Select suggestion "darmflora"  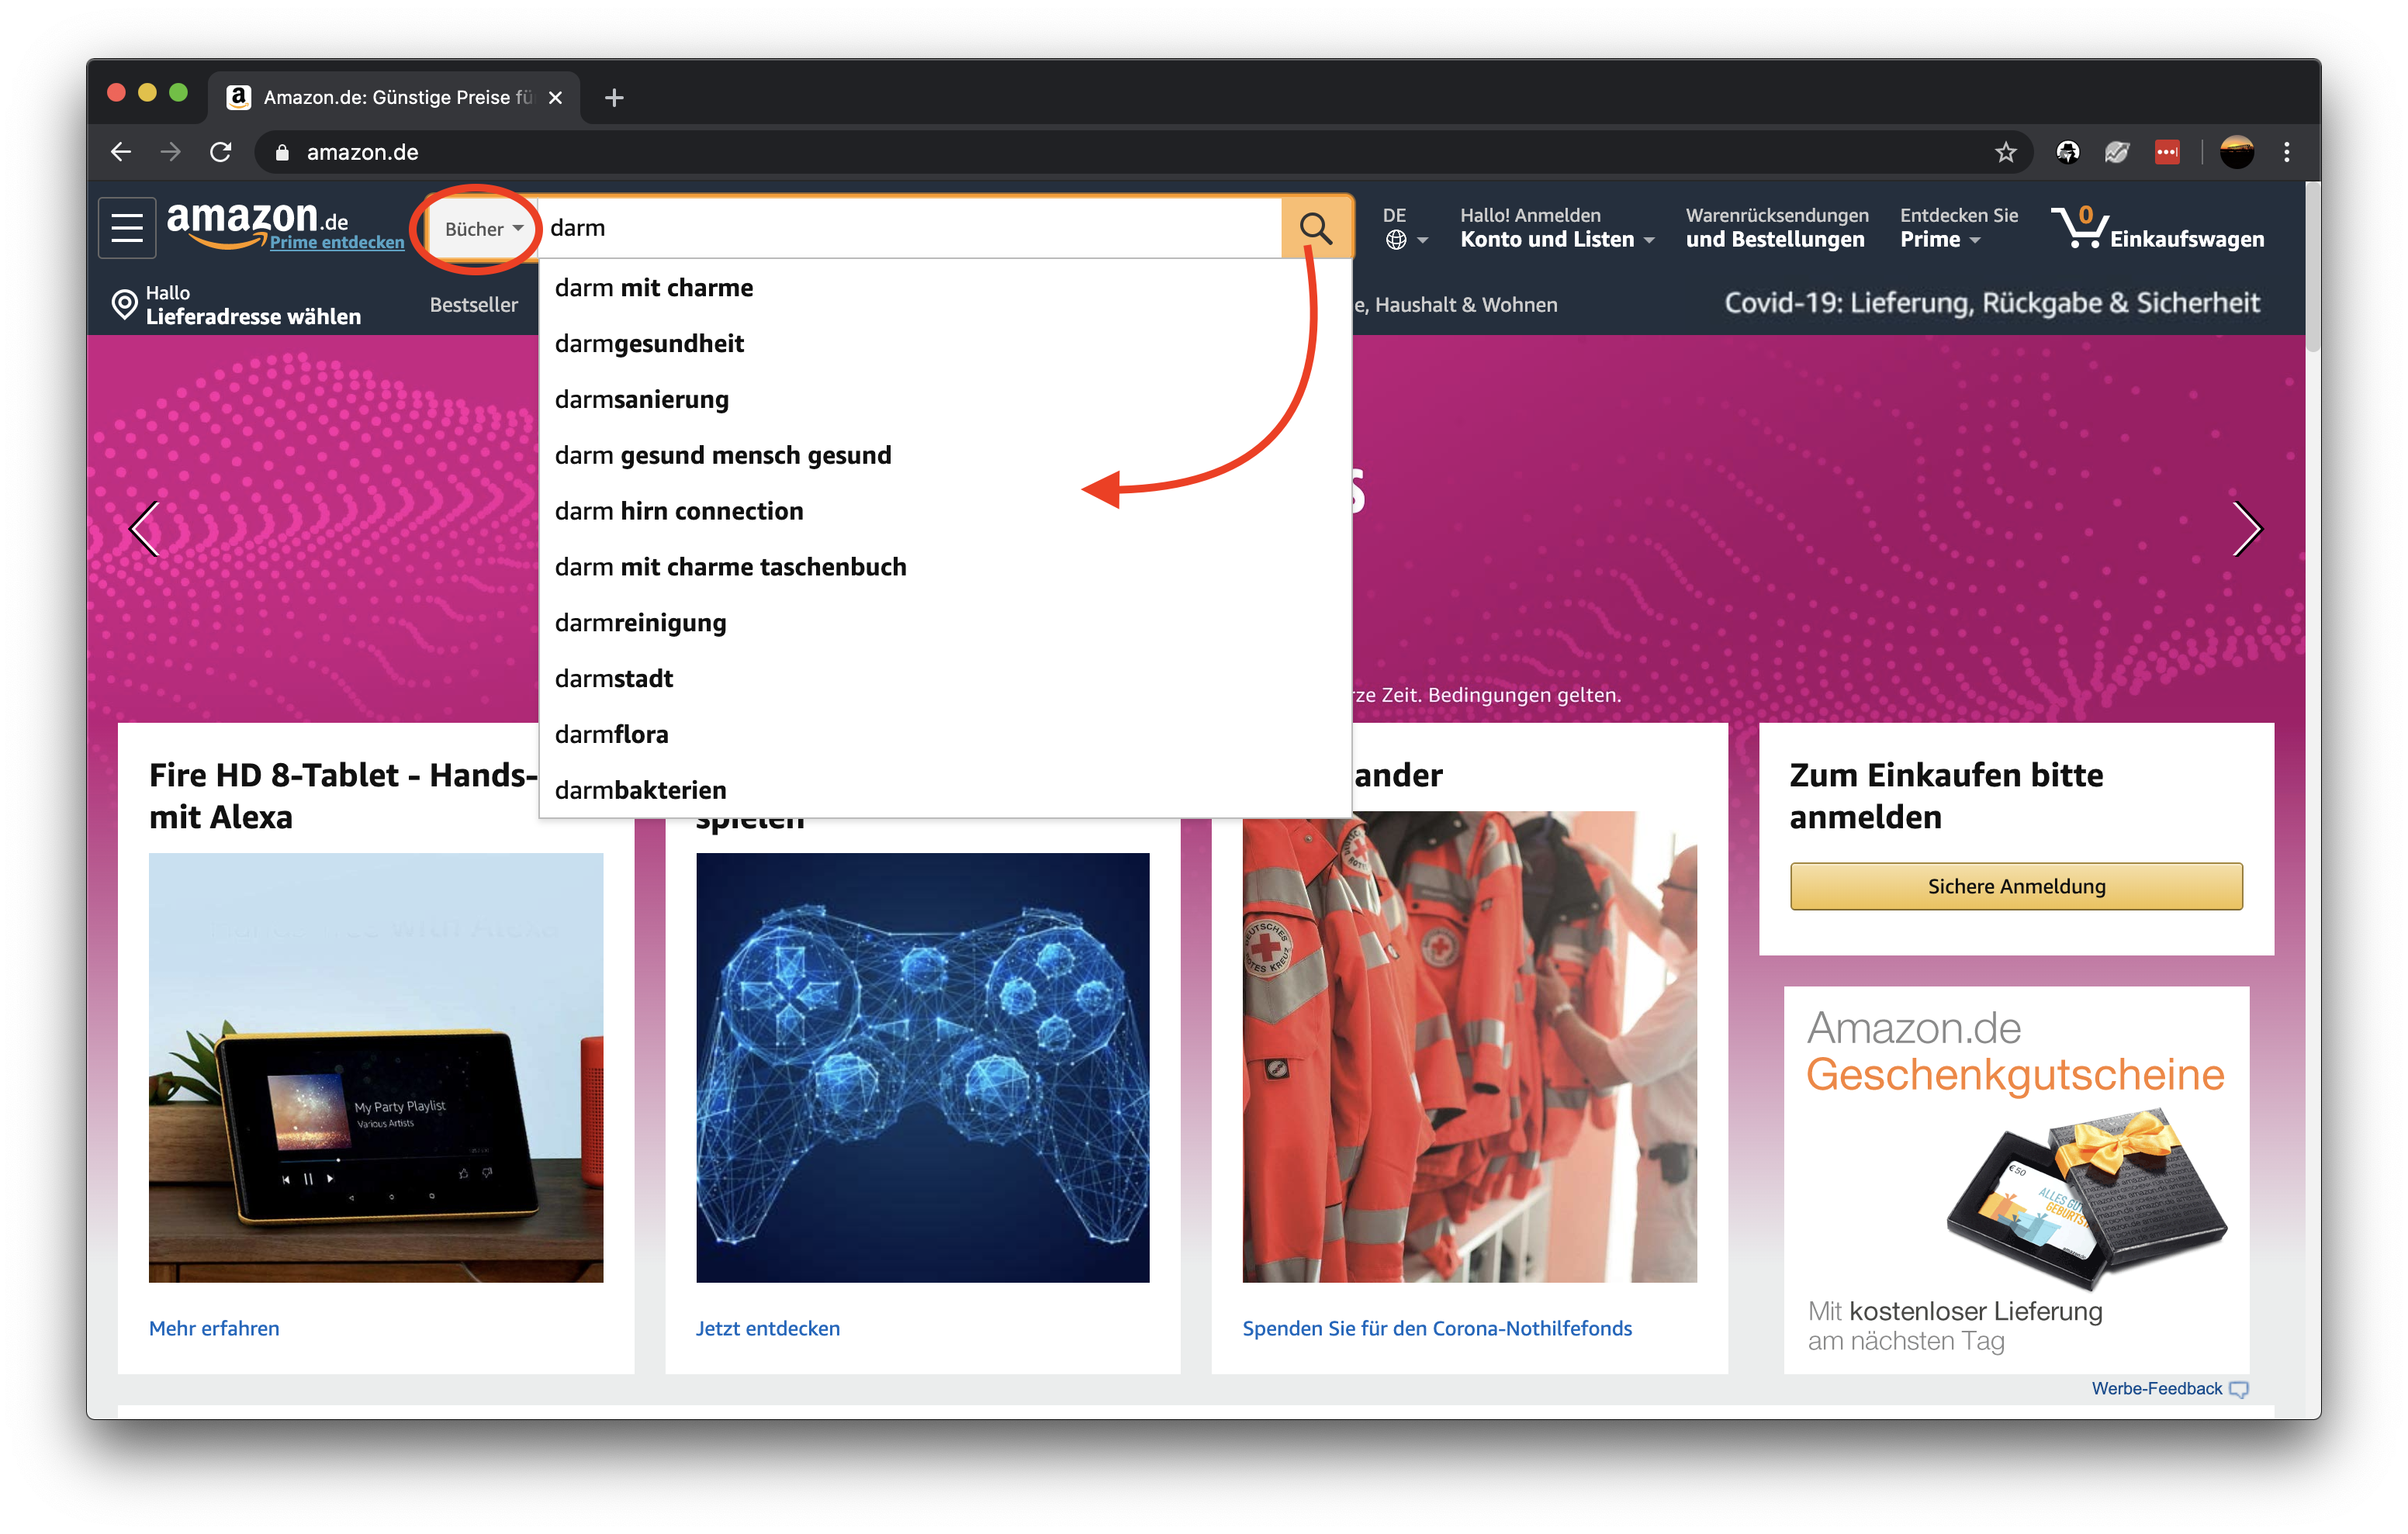(x=945, y=735)
